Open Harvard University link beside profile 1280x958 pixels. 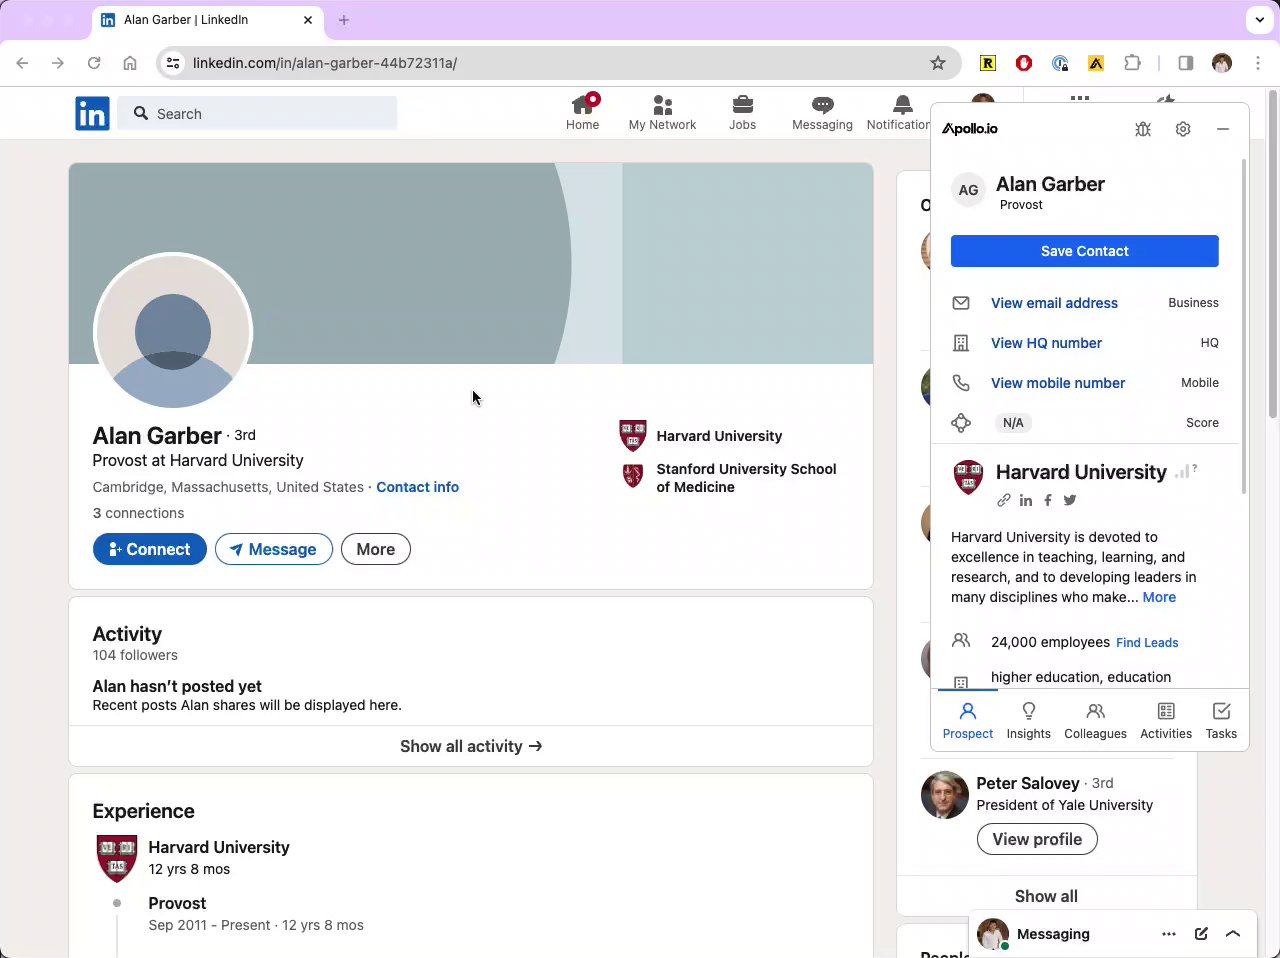click(701, 436)
